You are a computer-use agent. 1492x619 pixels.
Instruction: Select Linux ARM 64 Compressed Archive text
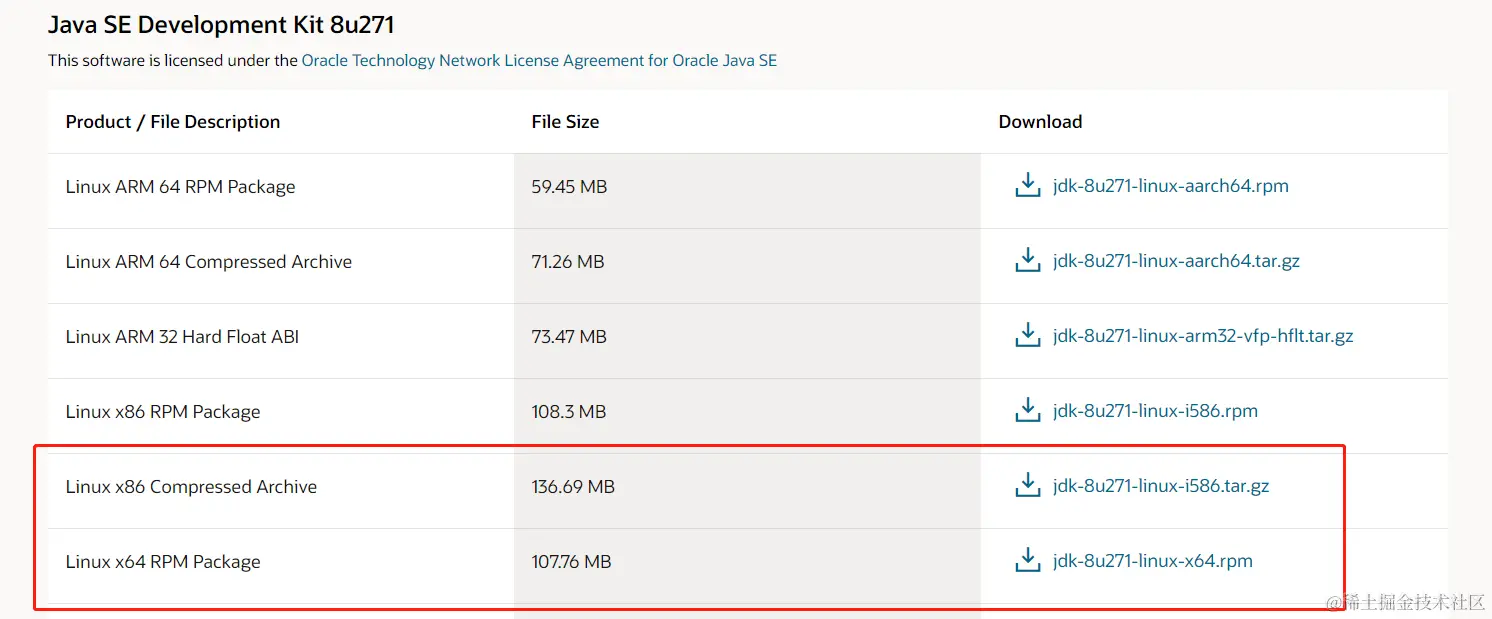click(209, 262)
